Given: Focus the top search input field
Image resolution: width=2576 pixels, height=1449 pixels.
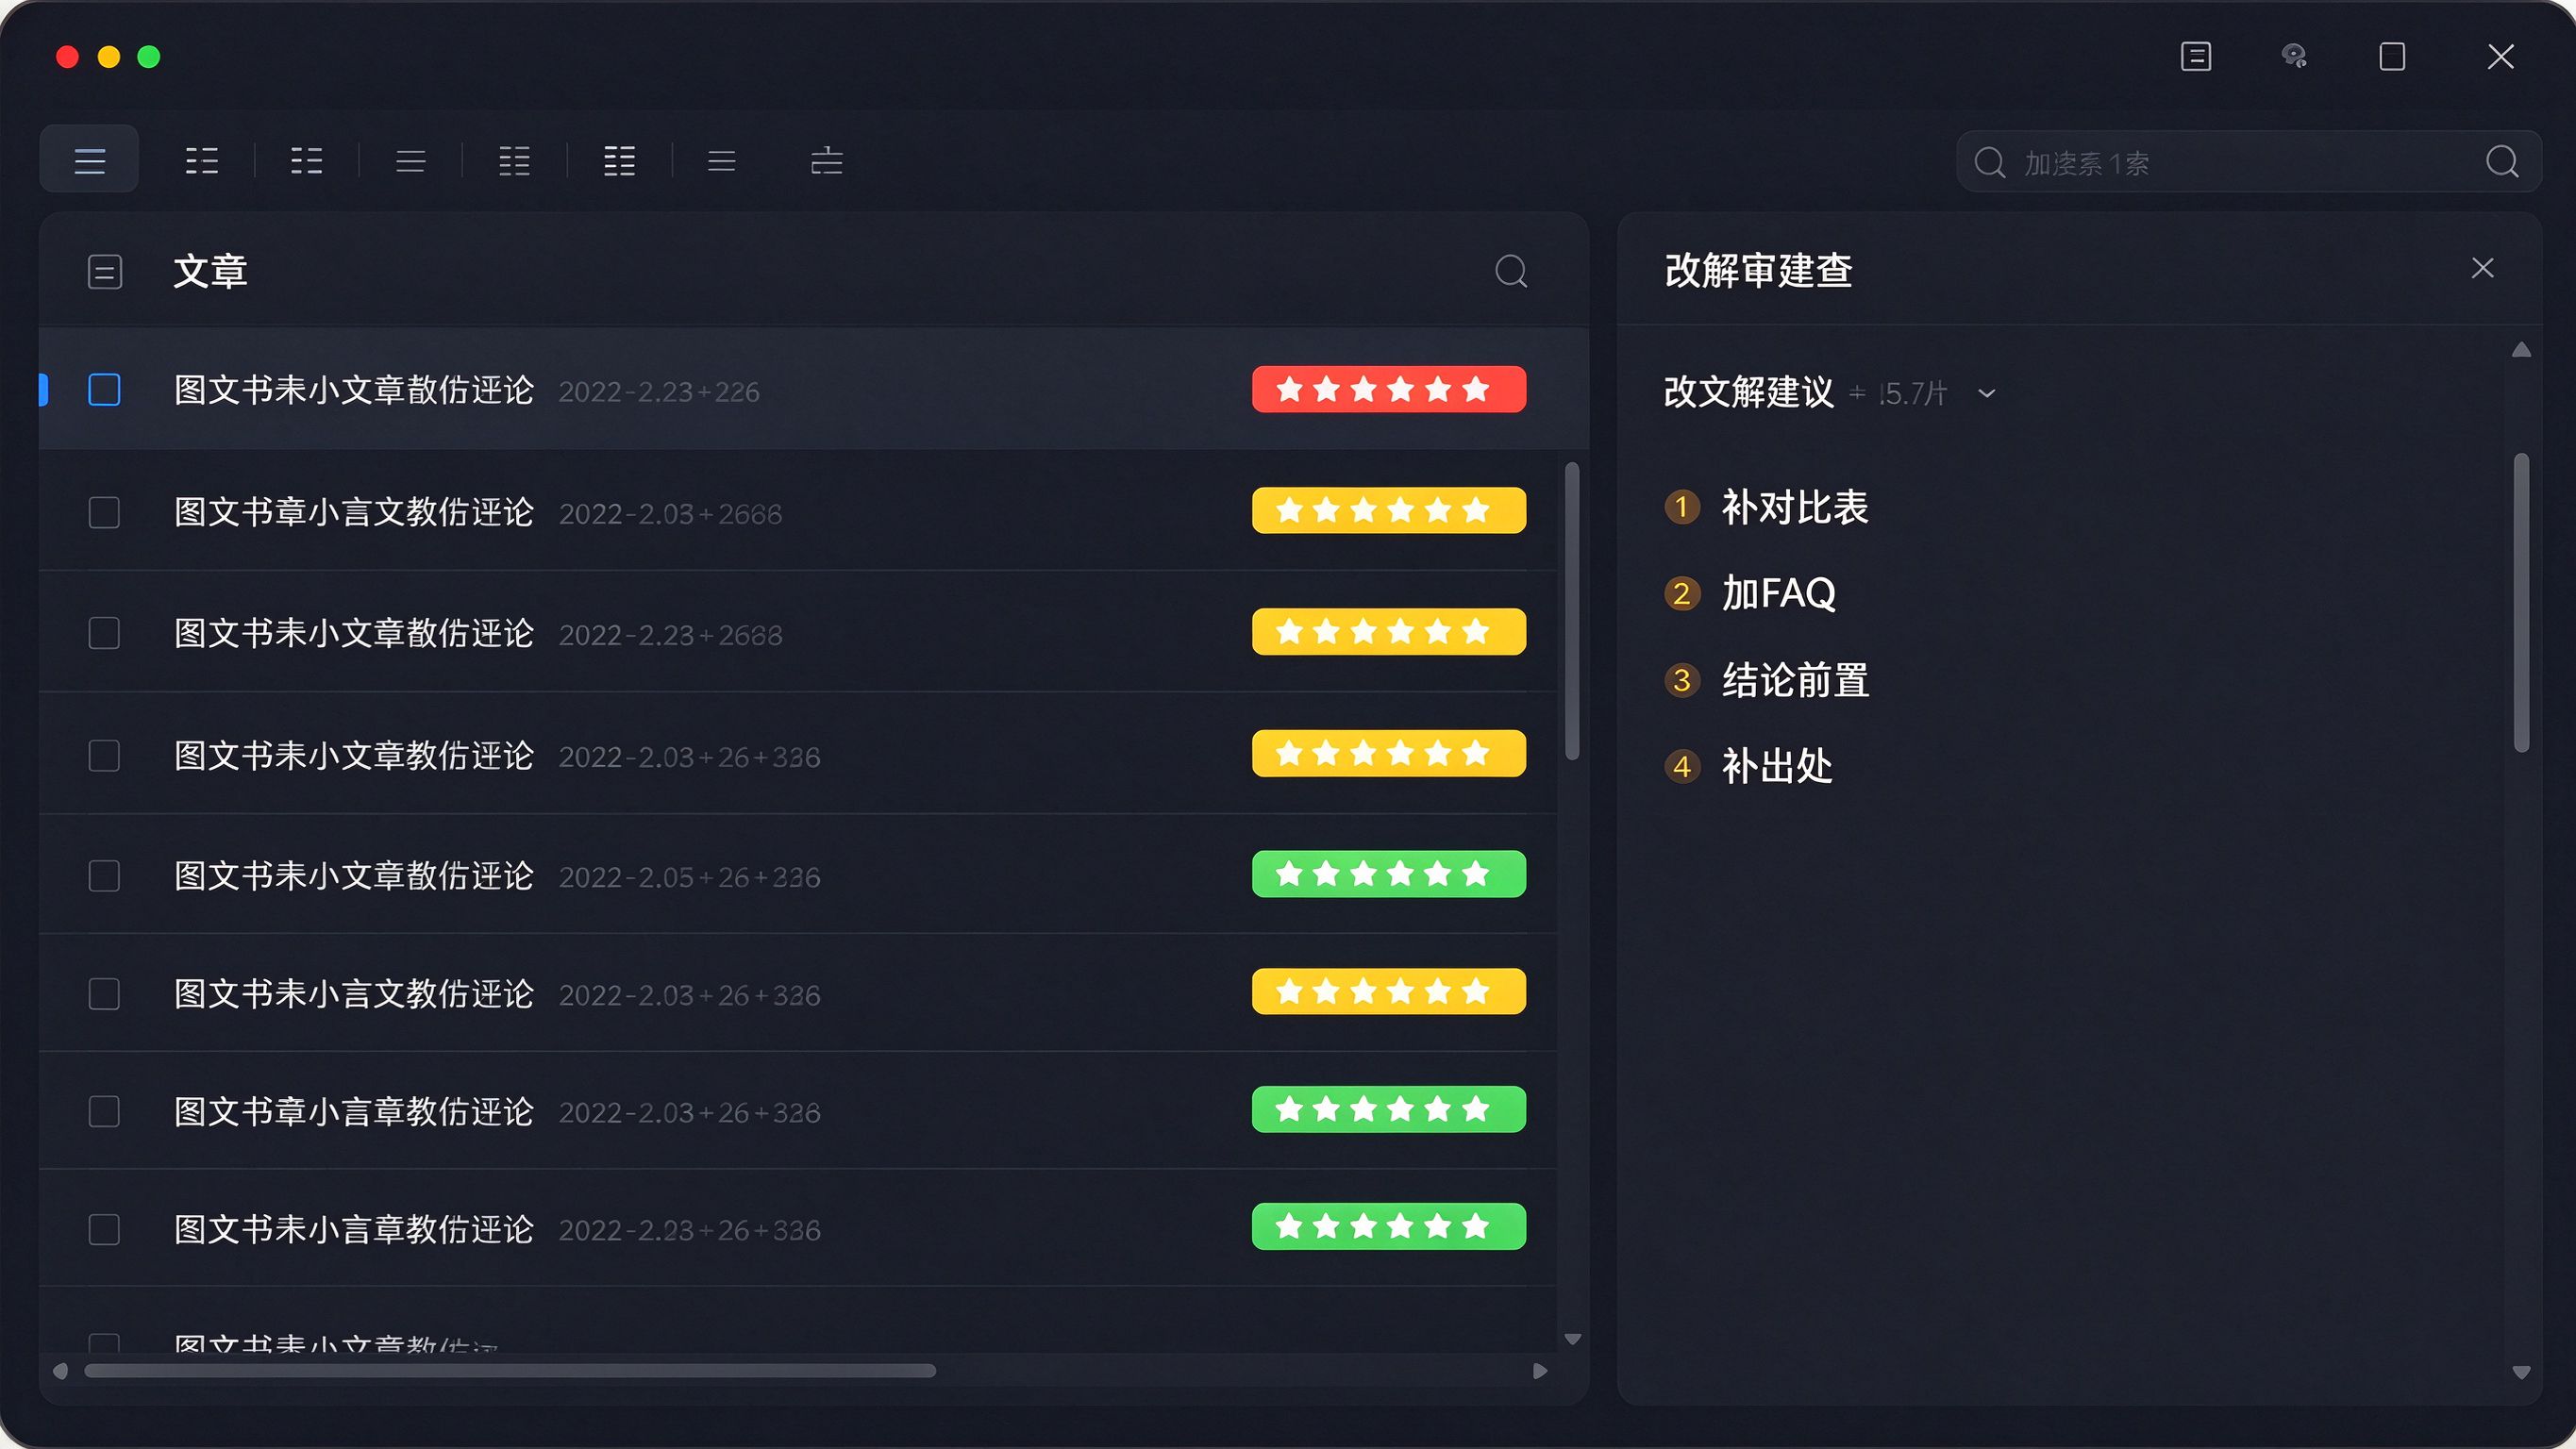Looking at the screenshot, I should tap(2248, 162).
